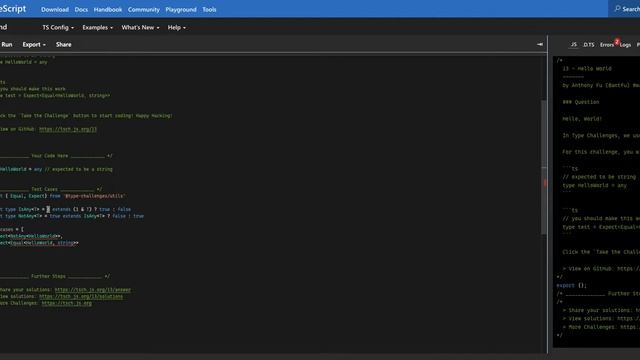Image resolution: width=640 pixels, height=360 pixels.
Task: Click the red error marker in overview ruler
Action: click(545, 183)
